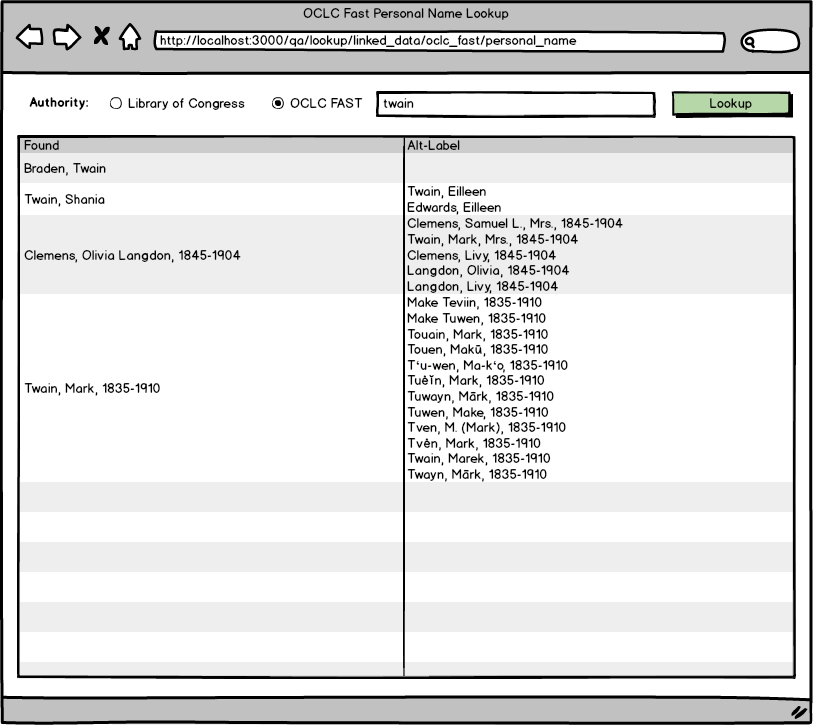Image resolution: width=813 pixels, height=725 pixels.
Task: Click the green Lookup button
Action: point(731,103)
